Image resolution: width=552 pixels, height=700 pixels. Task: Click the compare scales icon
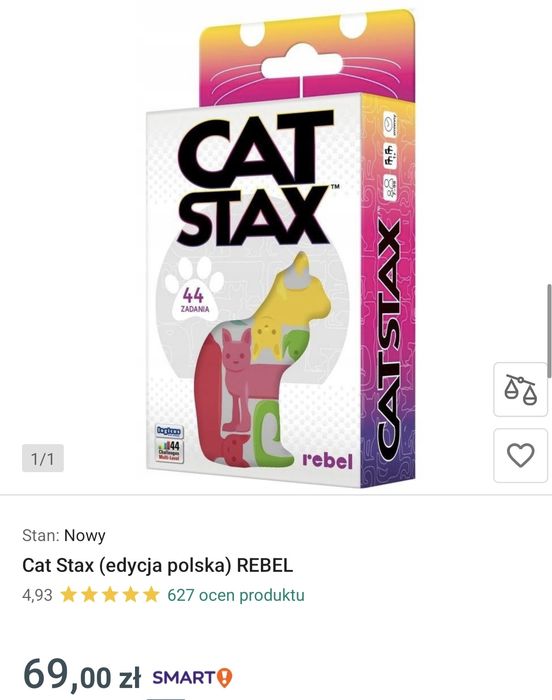pos(520,390)
